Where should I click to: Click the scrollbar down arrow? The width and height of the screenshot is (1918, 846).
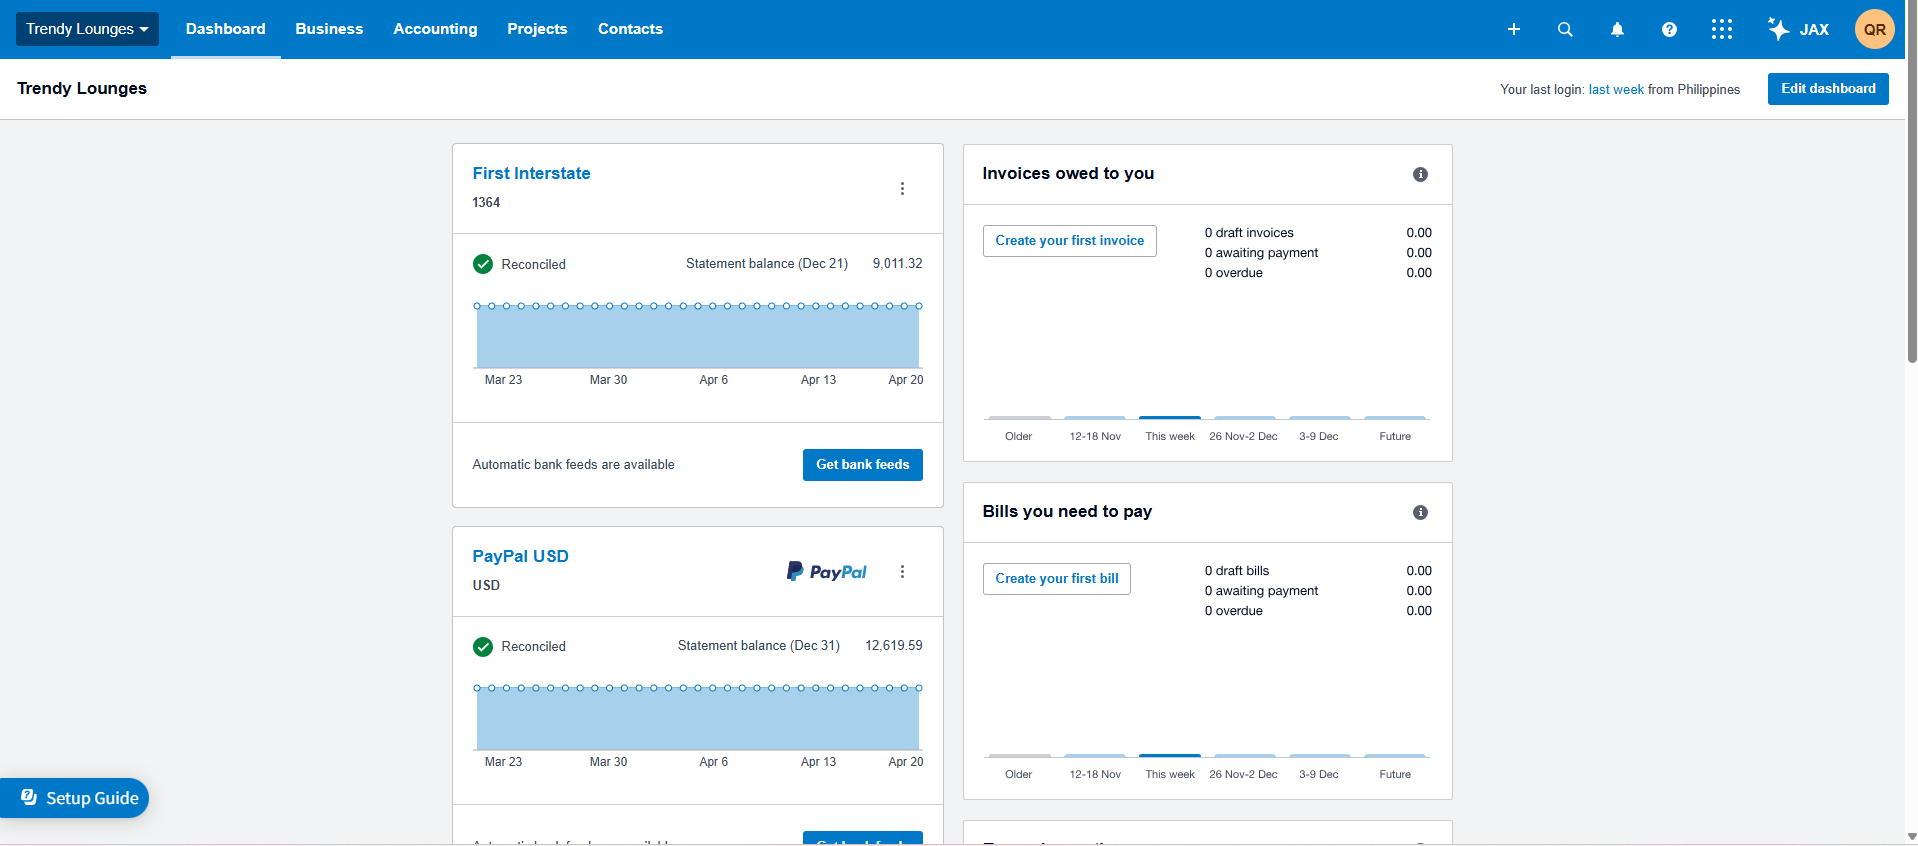[x=1912, y=837]
